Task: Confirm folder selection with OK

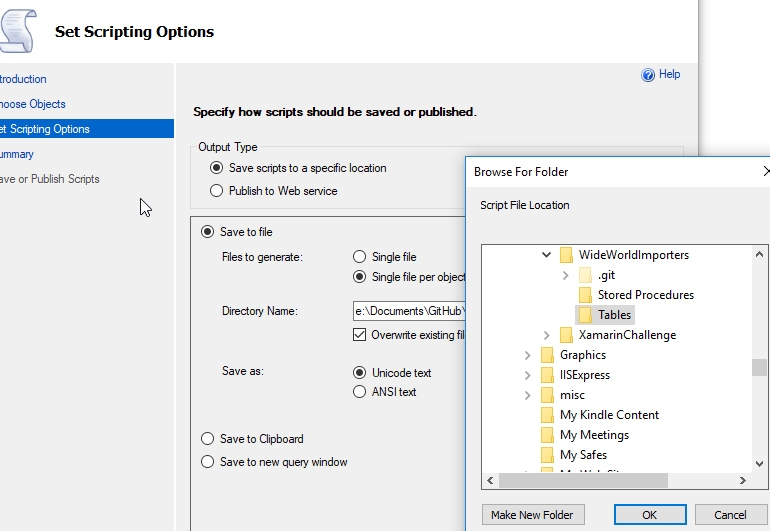Action: coord(649,515)
